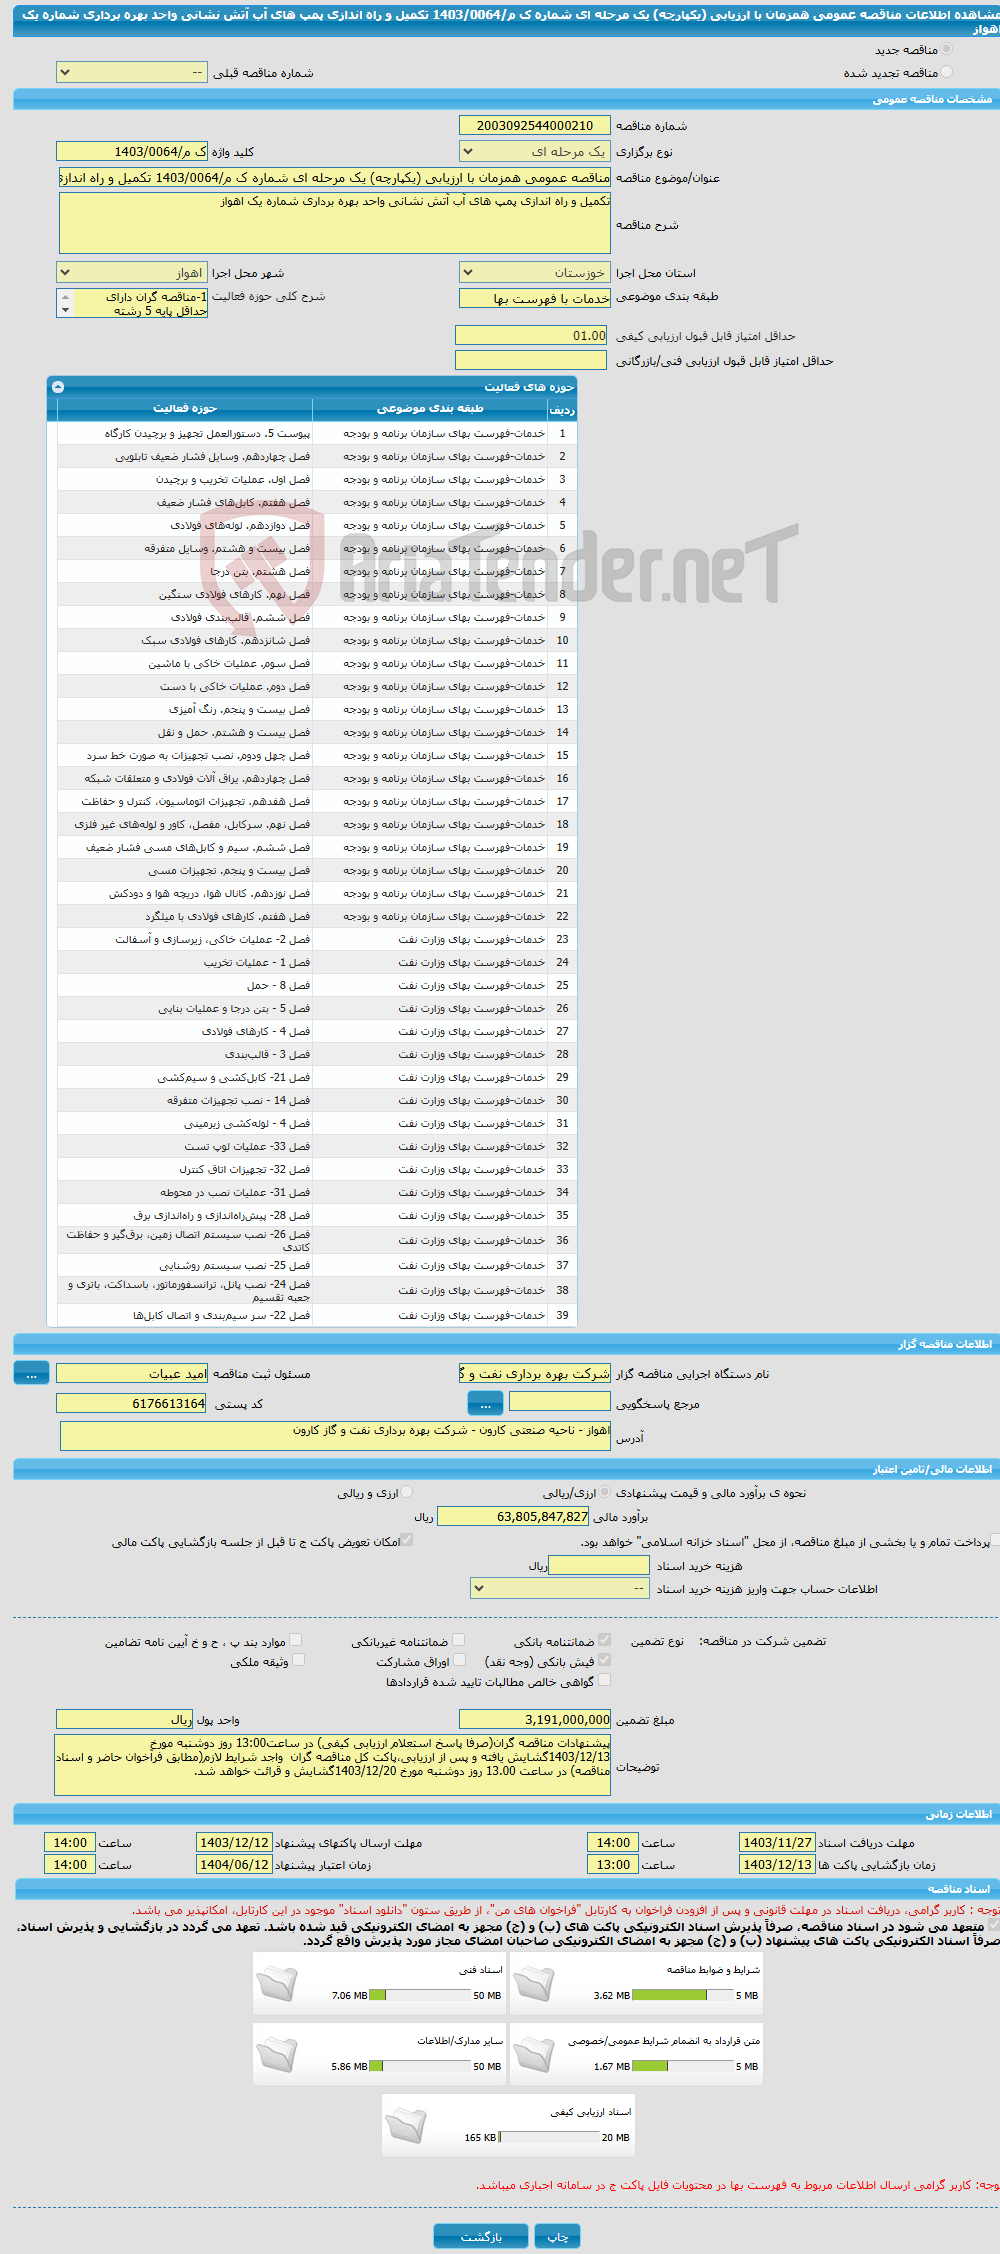Toggle the 'اوراق مشارکت' checkbox
Image resolution: width=1000 pixels, height=2254 pixels.
pos(459,1660)
